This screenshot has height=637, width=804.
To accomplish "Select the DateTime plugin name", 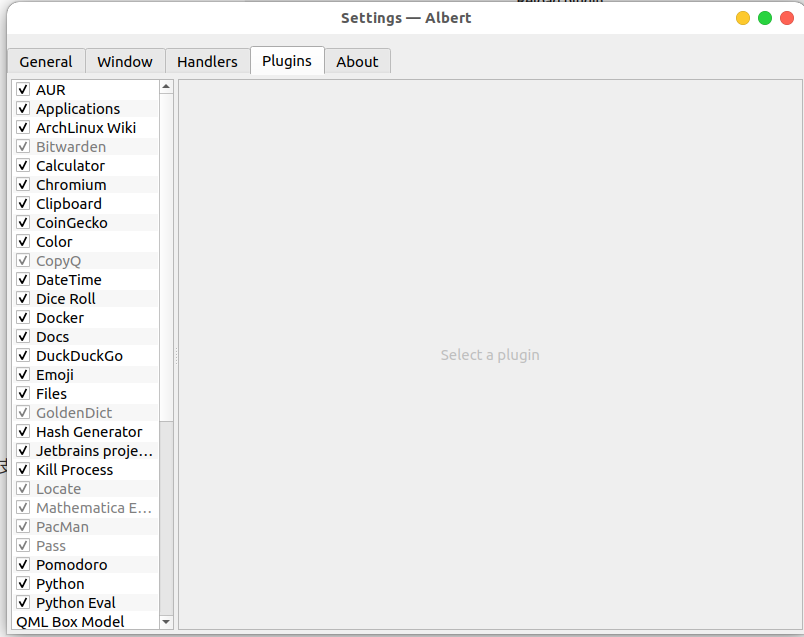I will [x=69, y=280].
